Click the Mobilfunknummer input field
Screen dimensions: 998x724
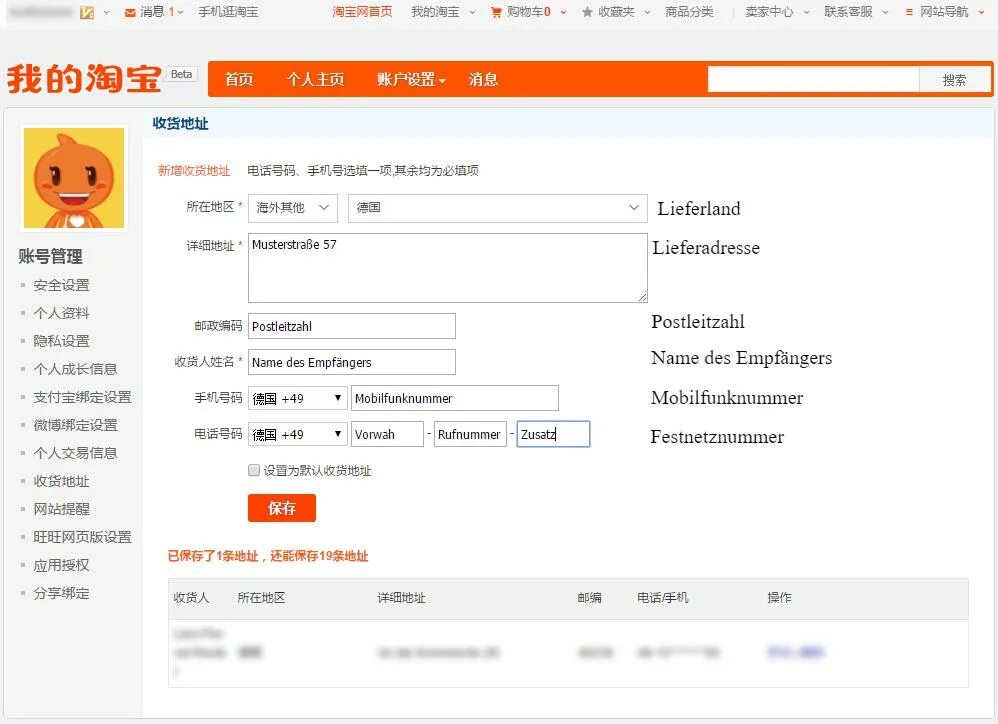pyautogui.click(x=454, y=398)
